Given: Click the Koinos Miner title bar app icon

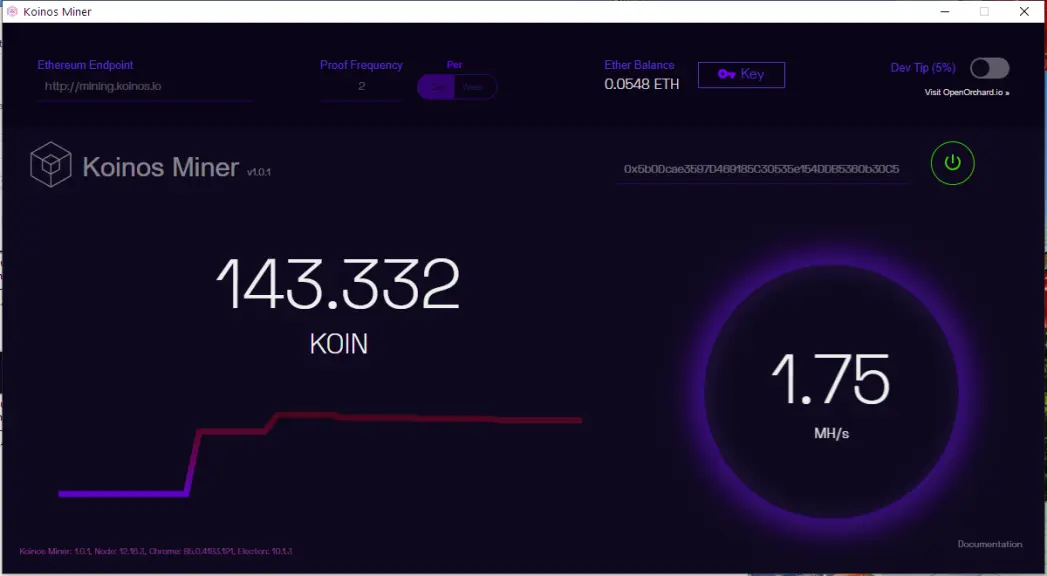Looking at the screenshot, I should click(x=11, y=11).
